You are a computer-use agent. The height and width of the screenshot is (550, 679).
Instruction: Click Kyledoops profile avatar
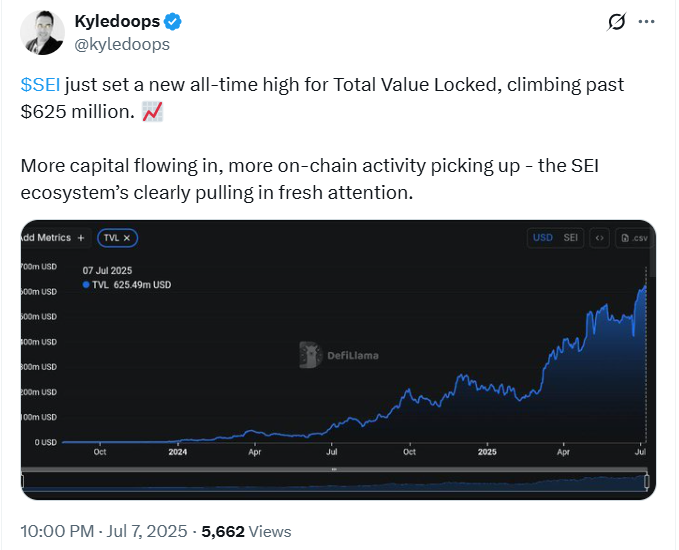tap(42, 32)
